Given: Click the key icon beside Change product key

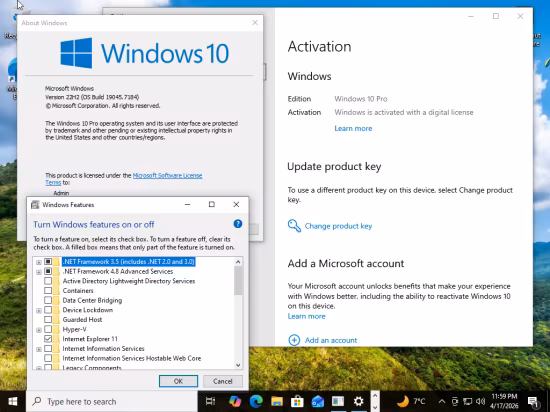Looking at the screenshot, I should click(x=294, y=226).
